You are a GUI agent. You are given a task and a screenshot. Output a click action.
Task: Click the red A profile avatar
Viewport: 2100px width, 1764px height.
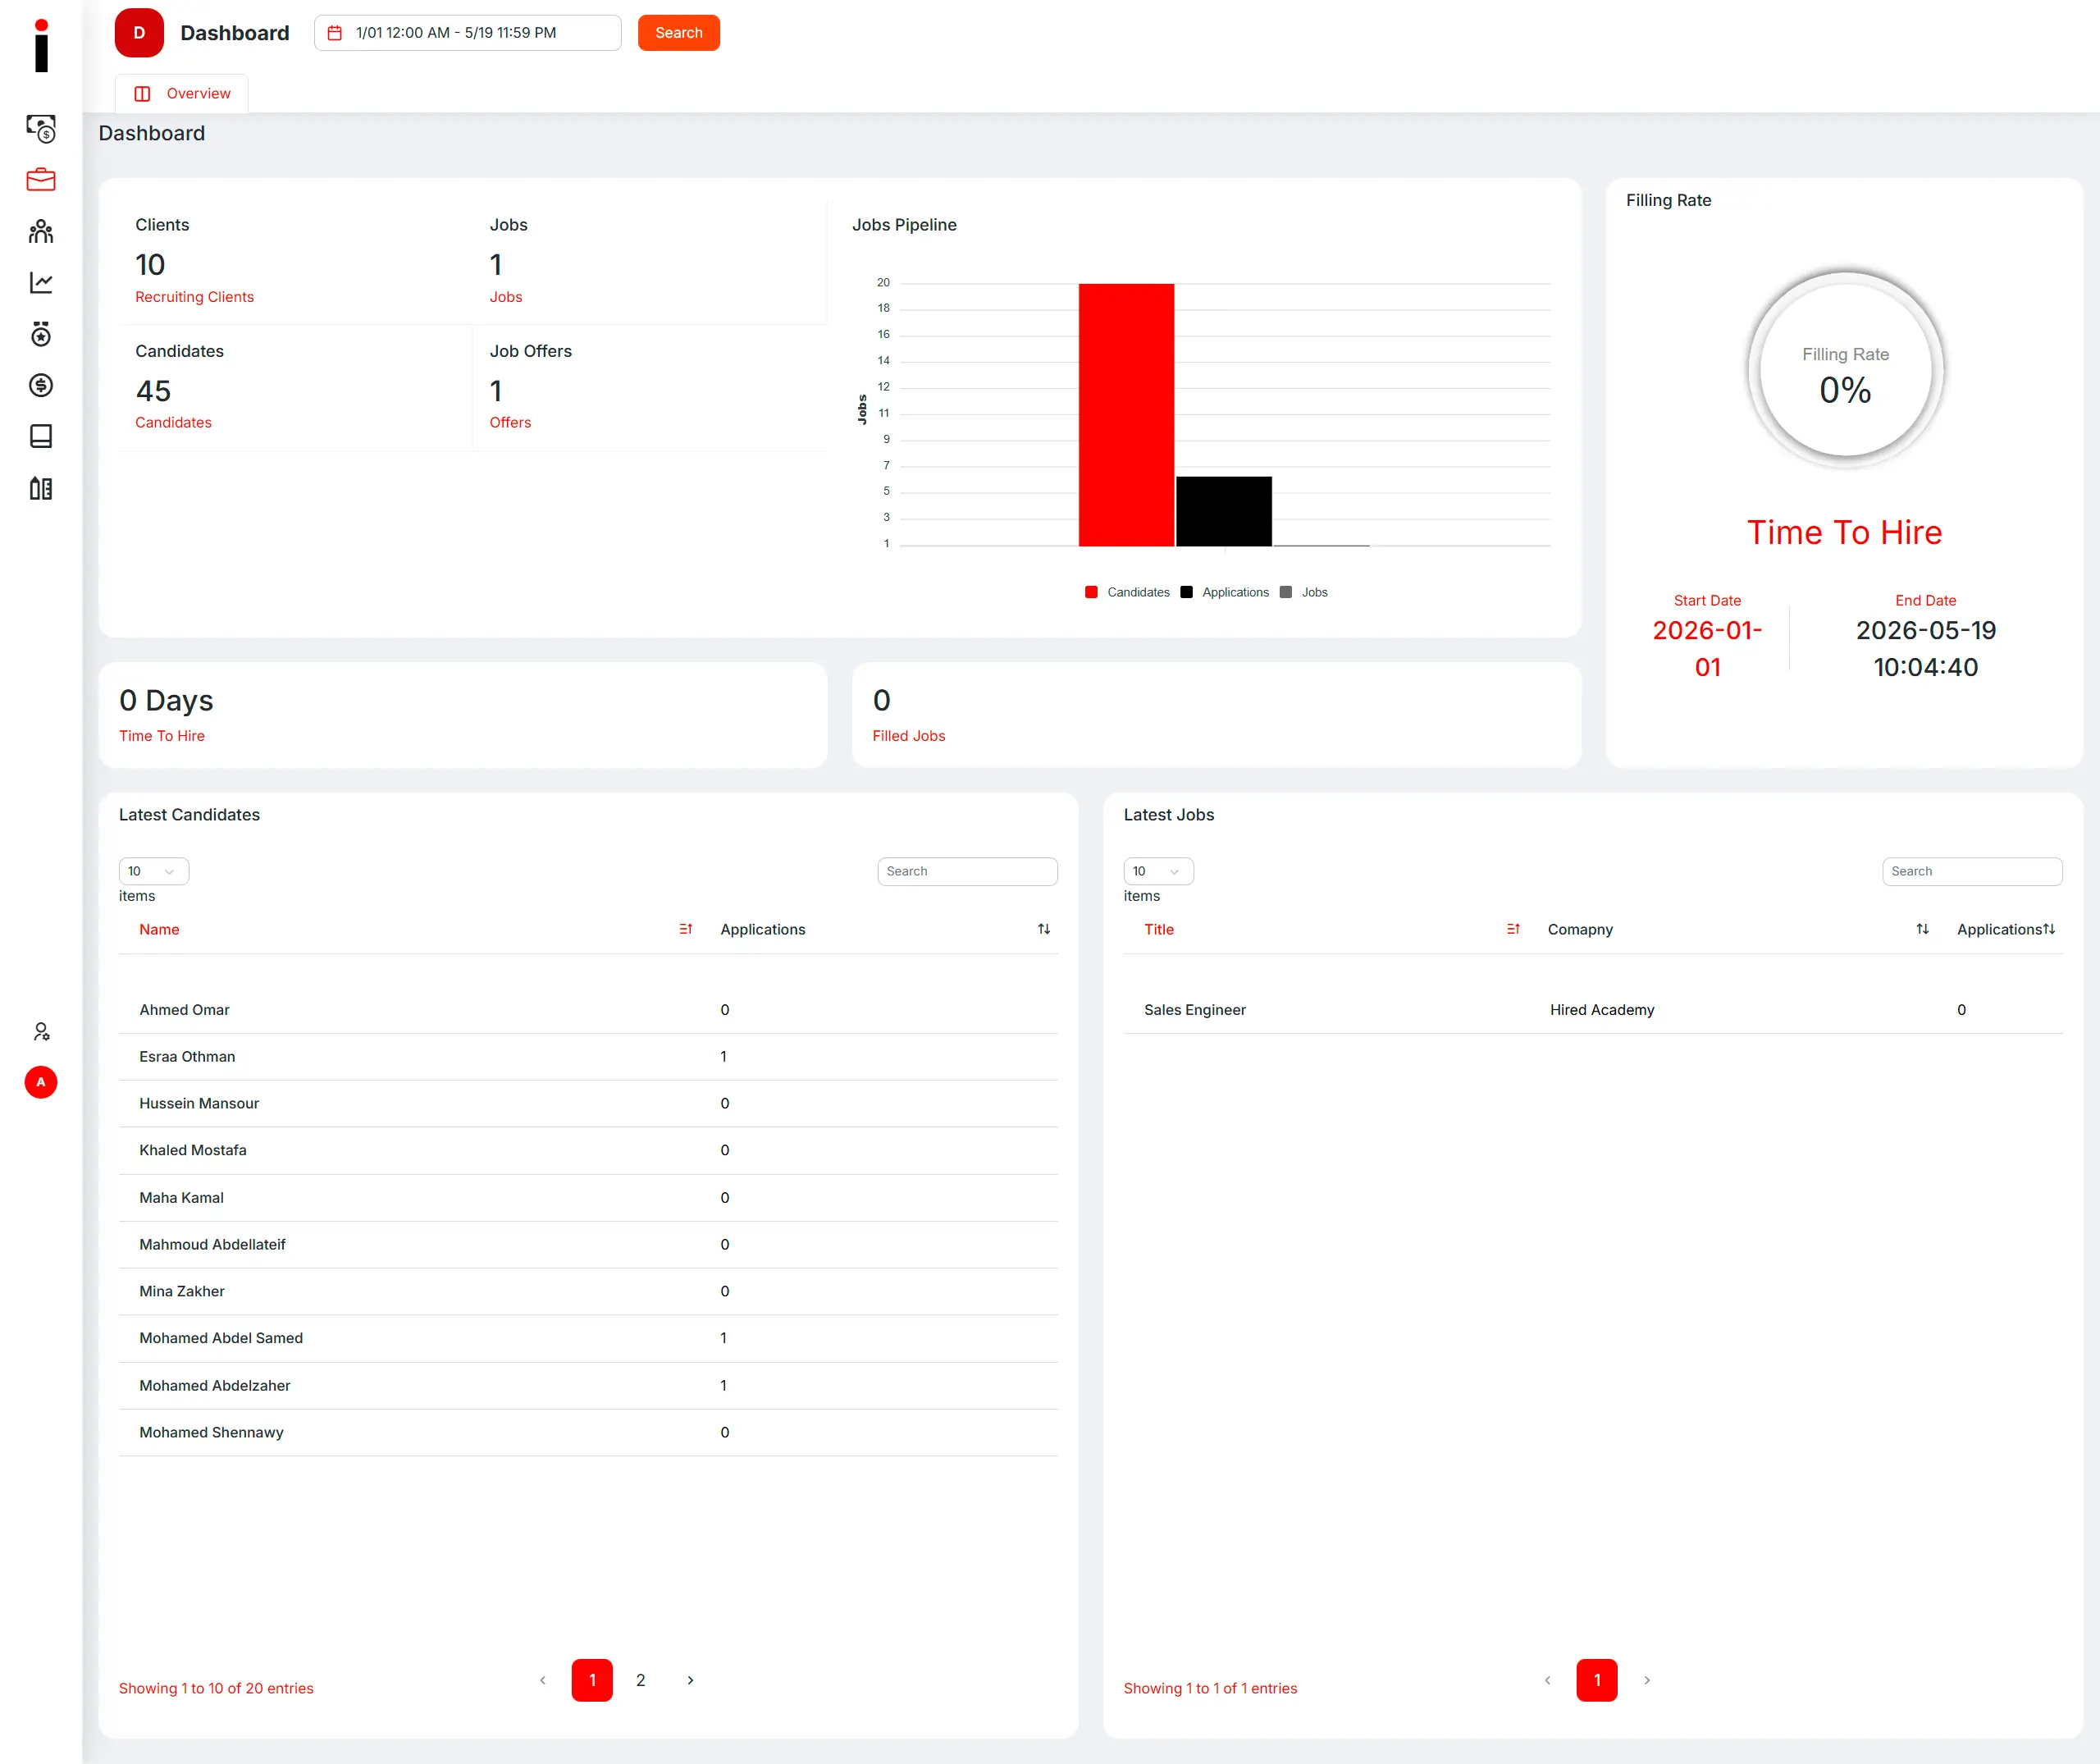pos(41,1082)
